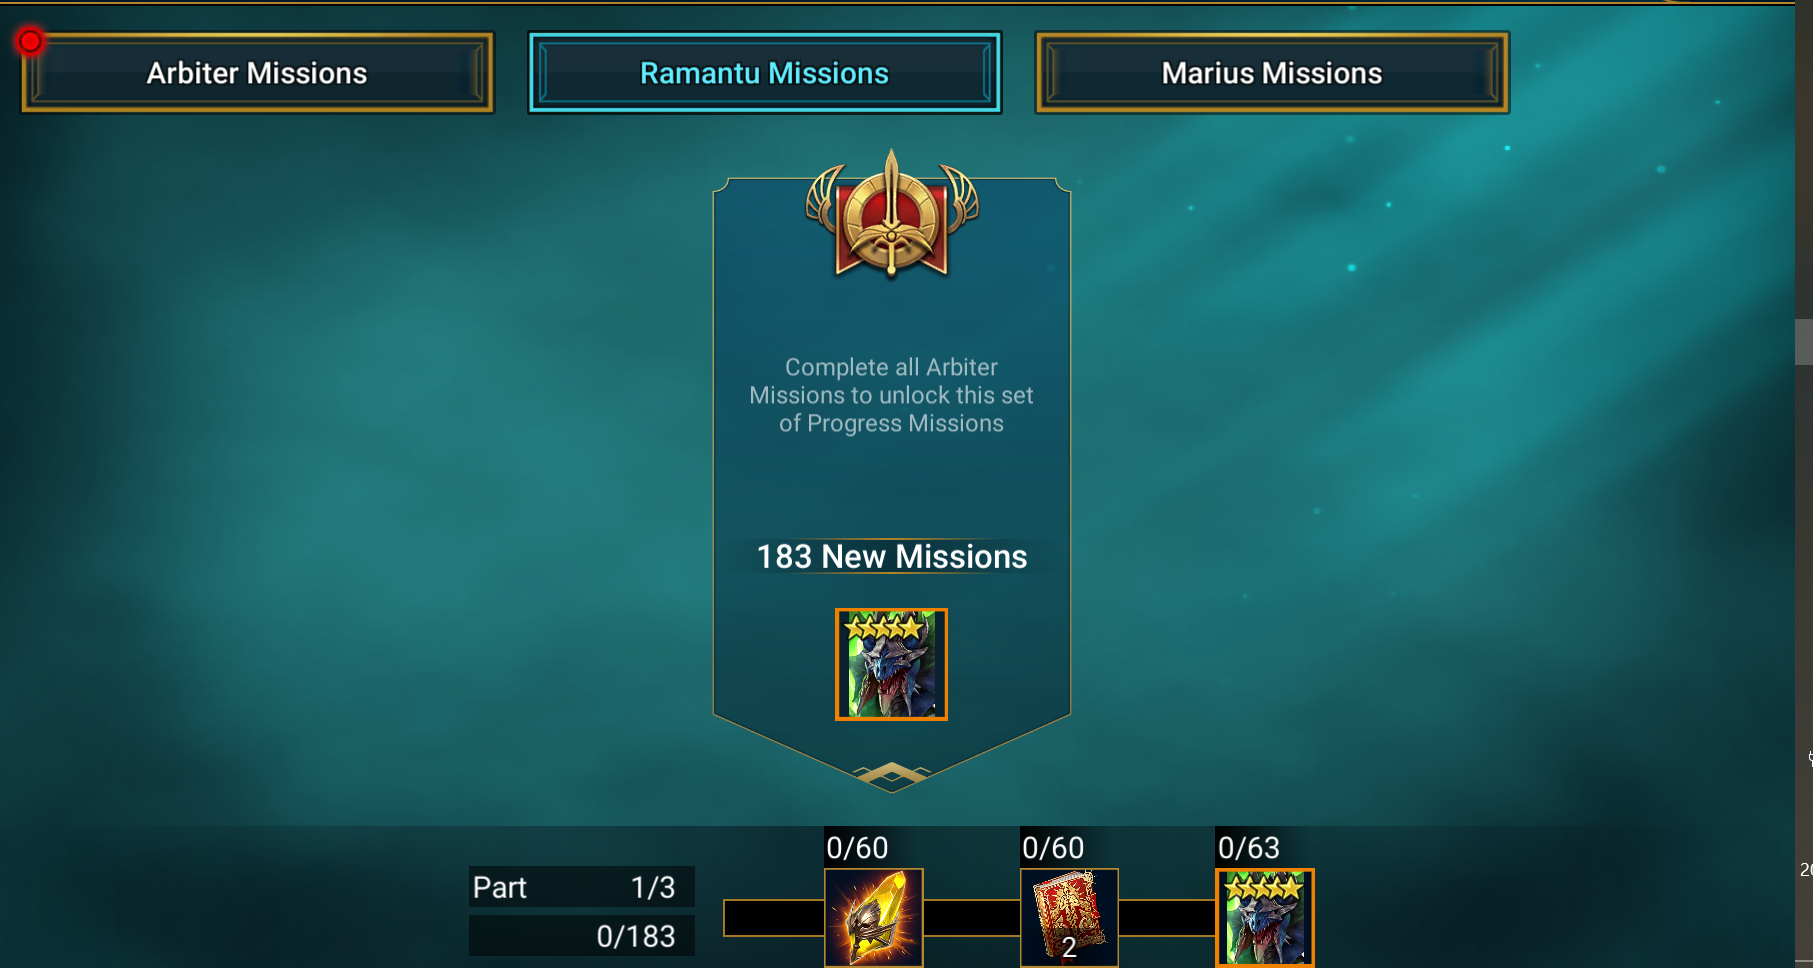Select the champion reward icon at 0/63

[x=1265, y=917]
